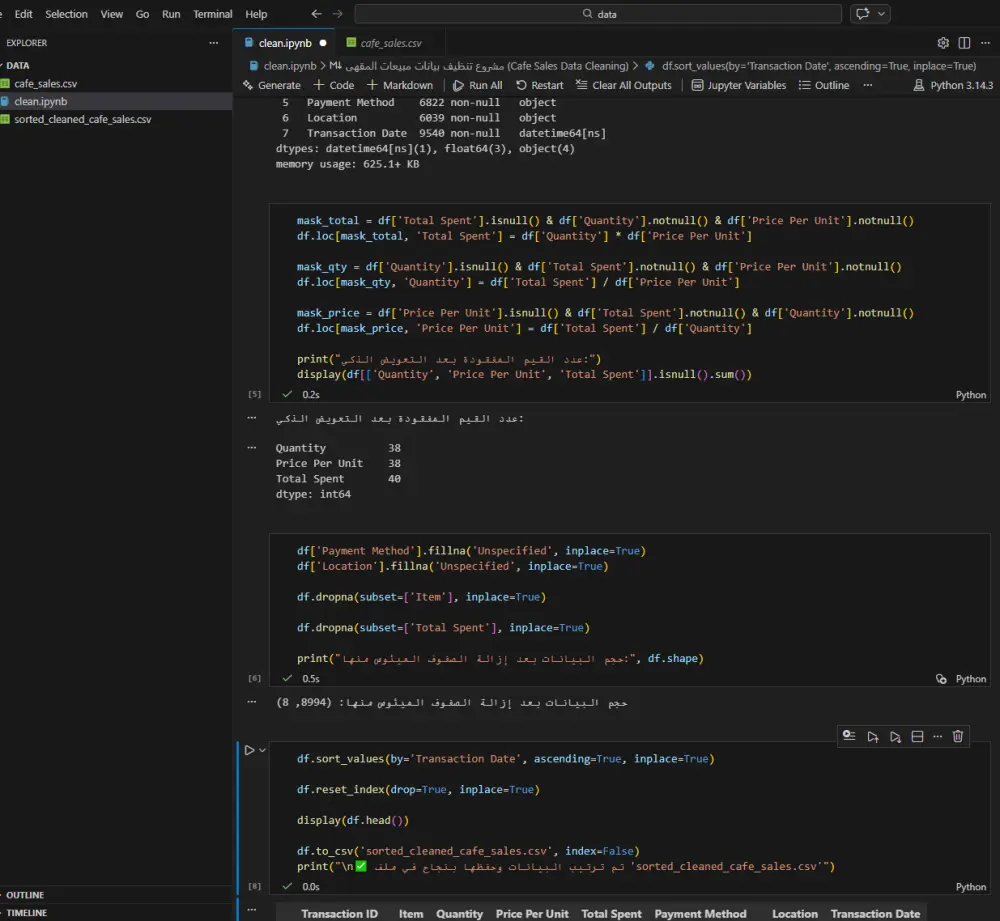
Task: Open Explorer views and more actions menu
Action: pyautogui.click(x=214, y=43)
